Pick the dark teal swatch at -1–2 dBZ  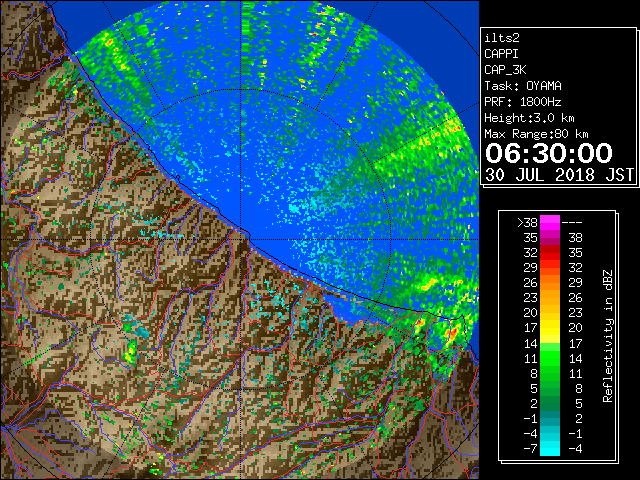click(x=550, y=418)
